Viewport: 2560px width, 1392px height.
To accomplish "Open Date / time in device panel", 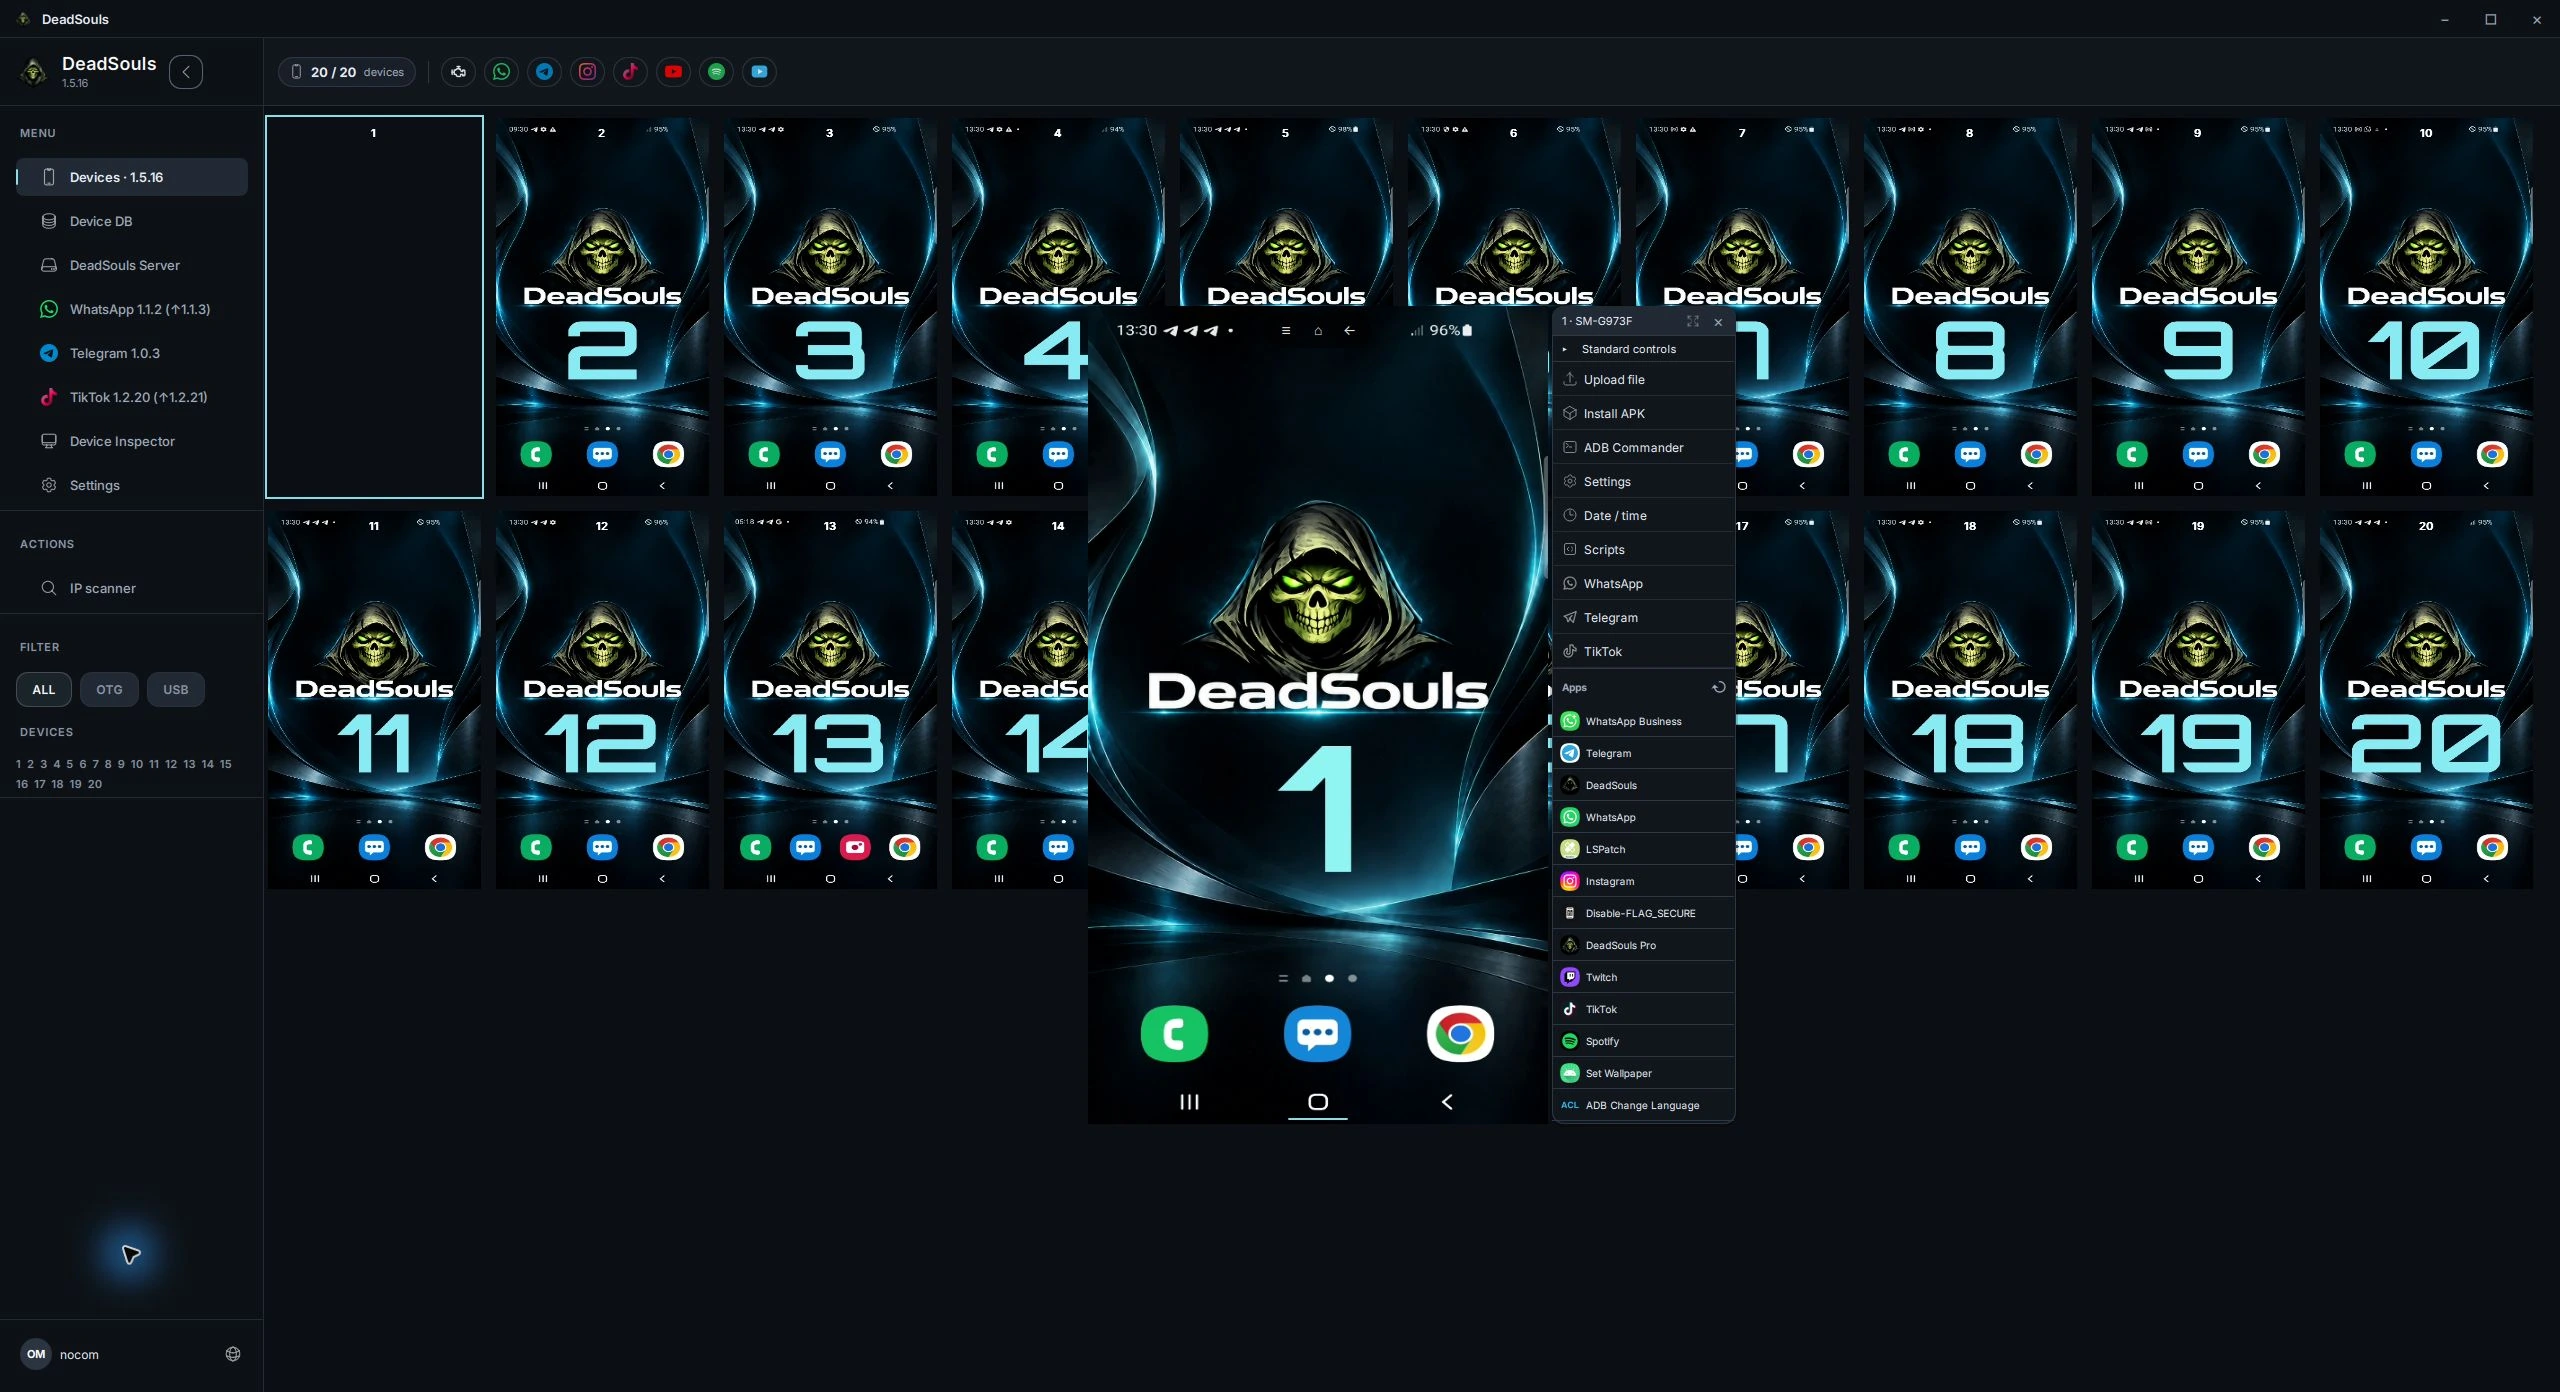I will pos(1643,516).
